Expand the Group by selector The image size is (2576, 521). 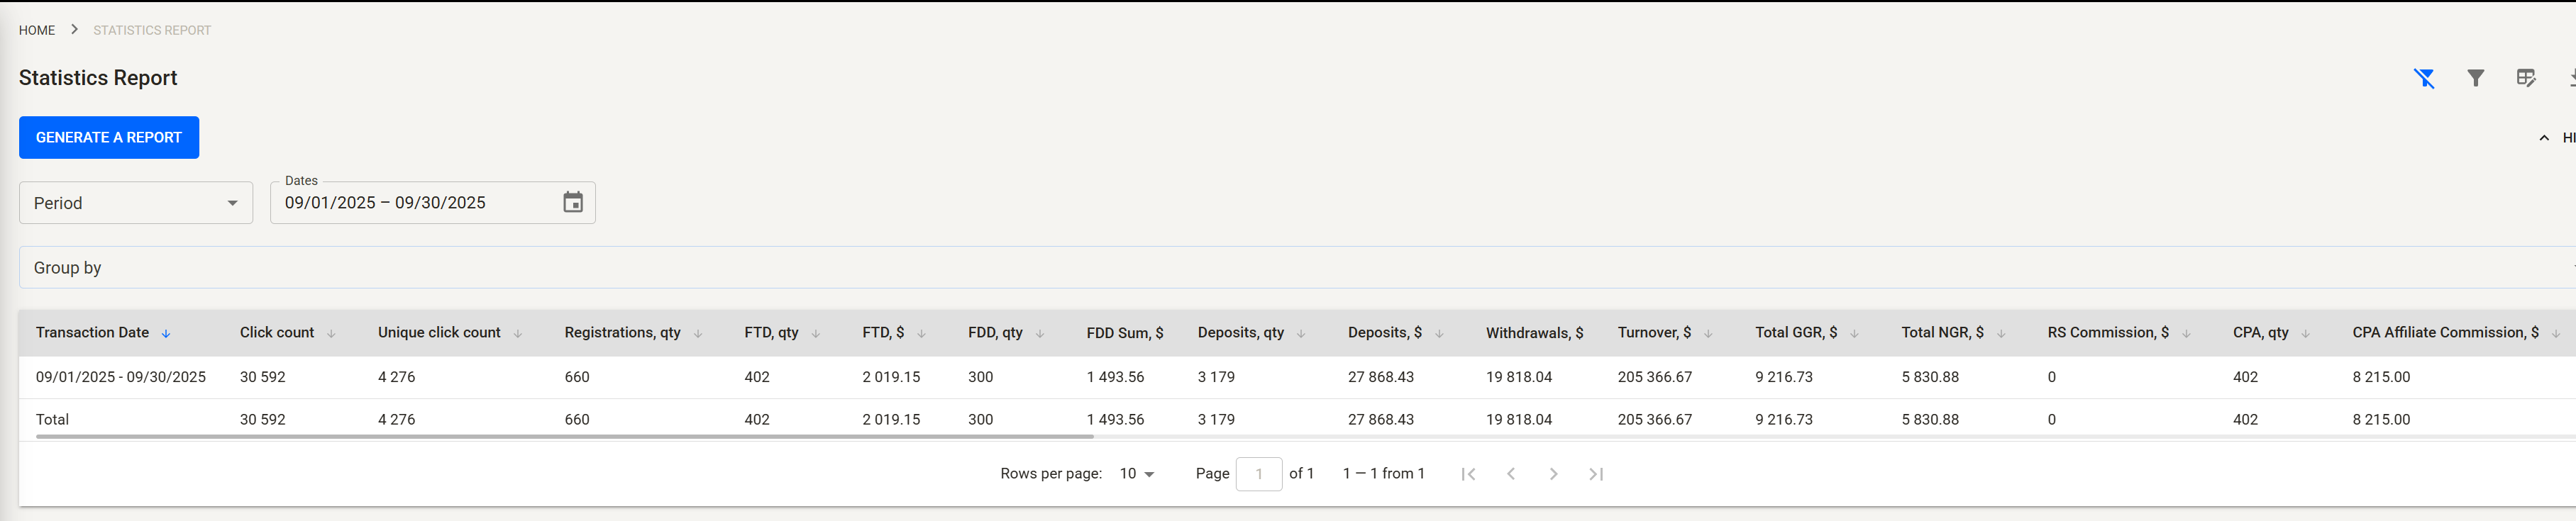click(x=1290, y=268)
